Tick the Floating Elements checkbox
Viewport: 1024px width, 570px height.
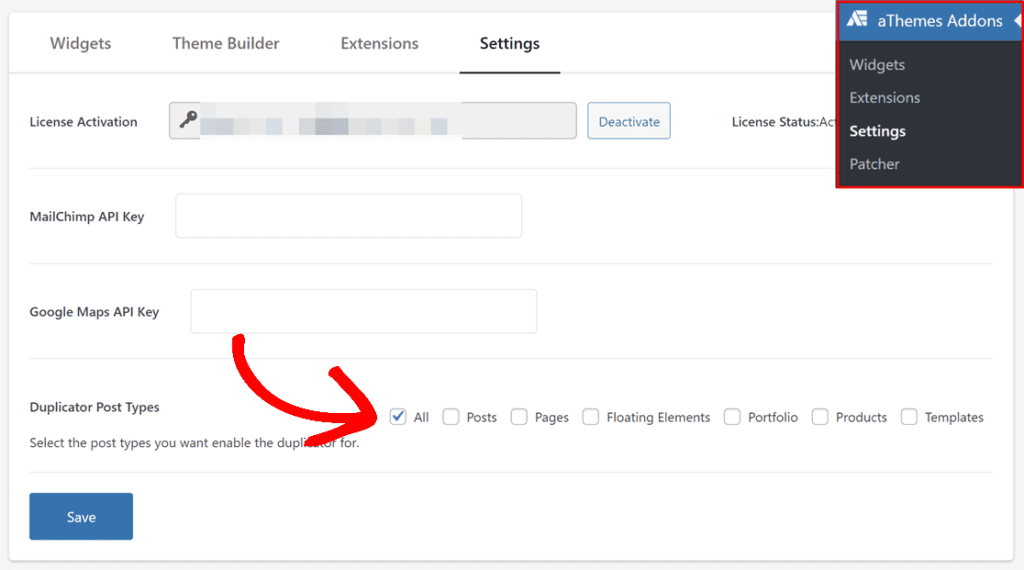591,417
